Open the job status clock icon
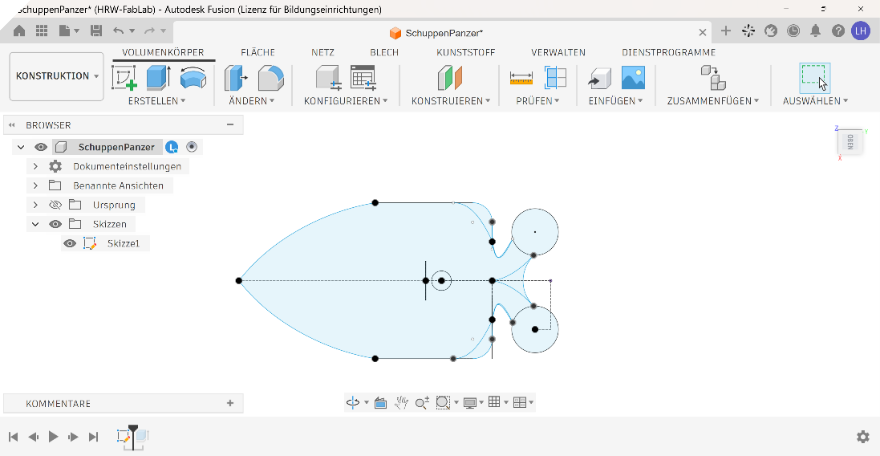The width and height of the screenshot is (880, 456). click(x=793, y=31)
